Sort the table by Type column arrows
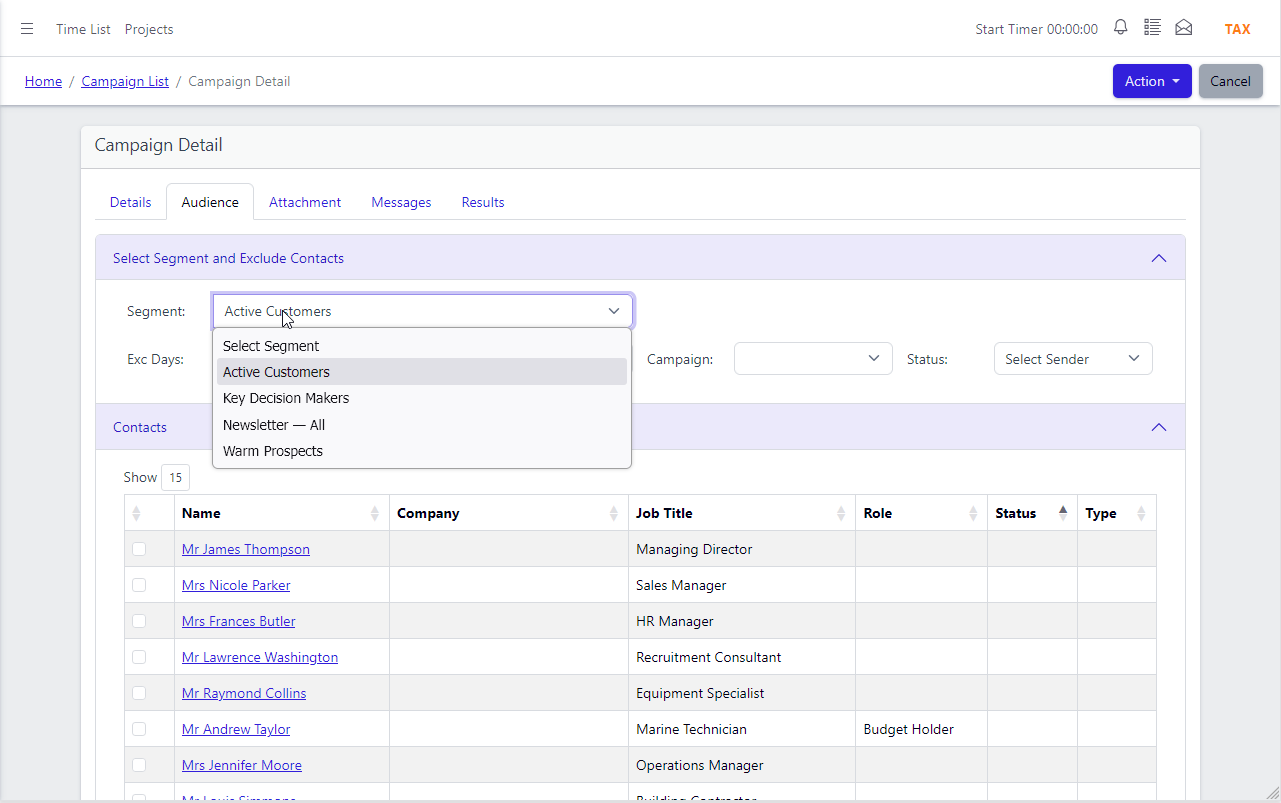 pyautogui.click(x=1141, y=513)
